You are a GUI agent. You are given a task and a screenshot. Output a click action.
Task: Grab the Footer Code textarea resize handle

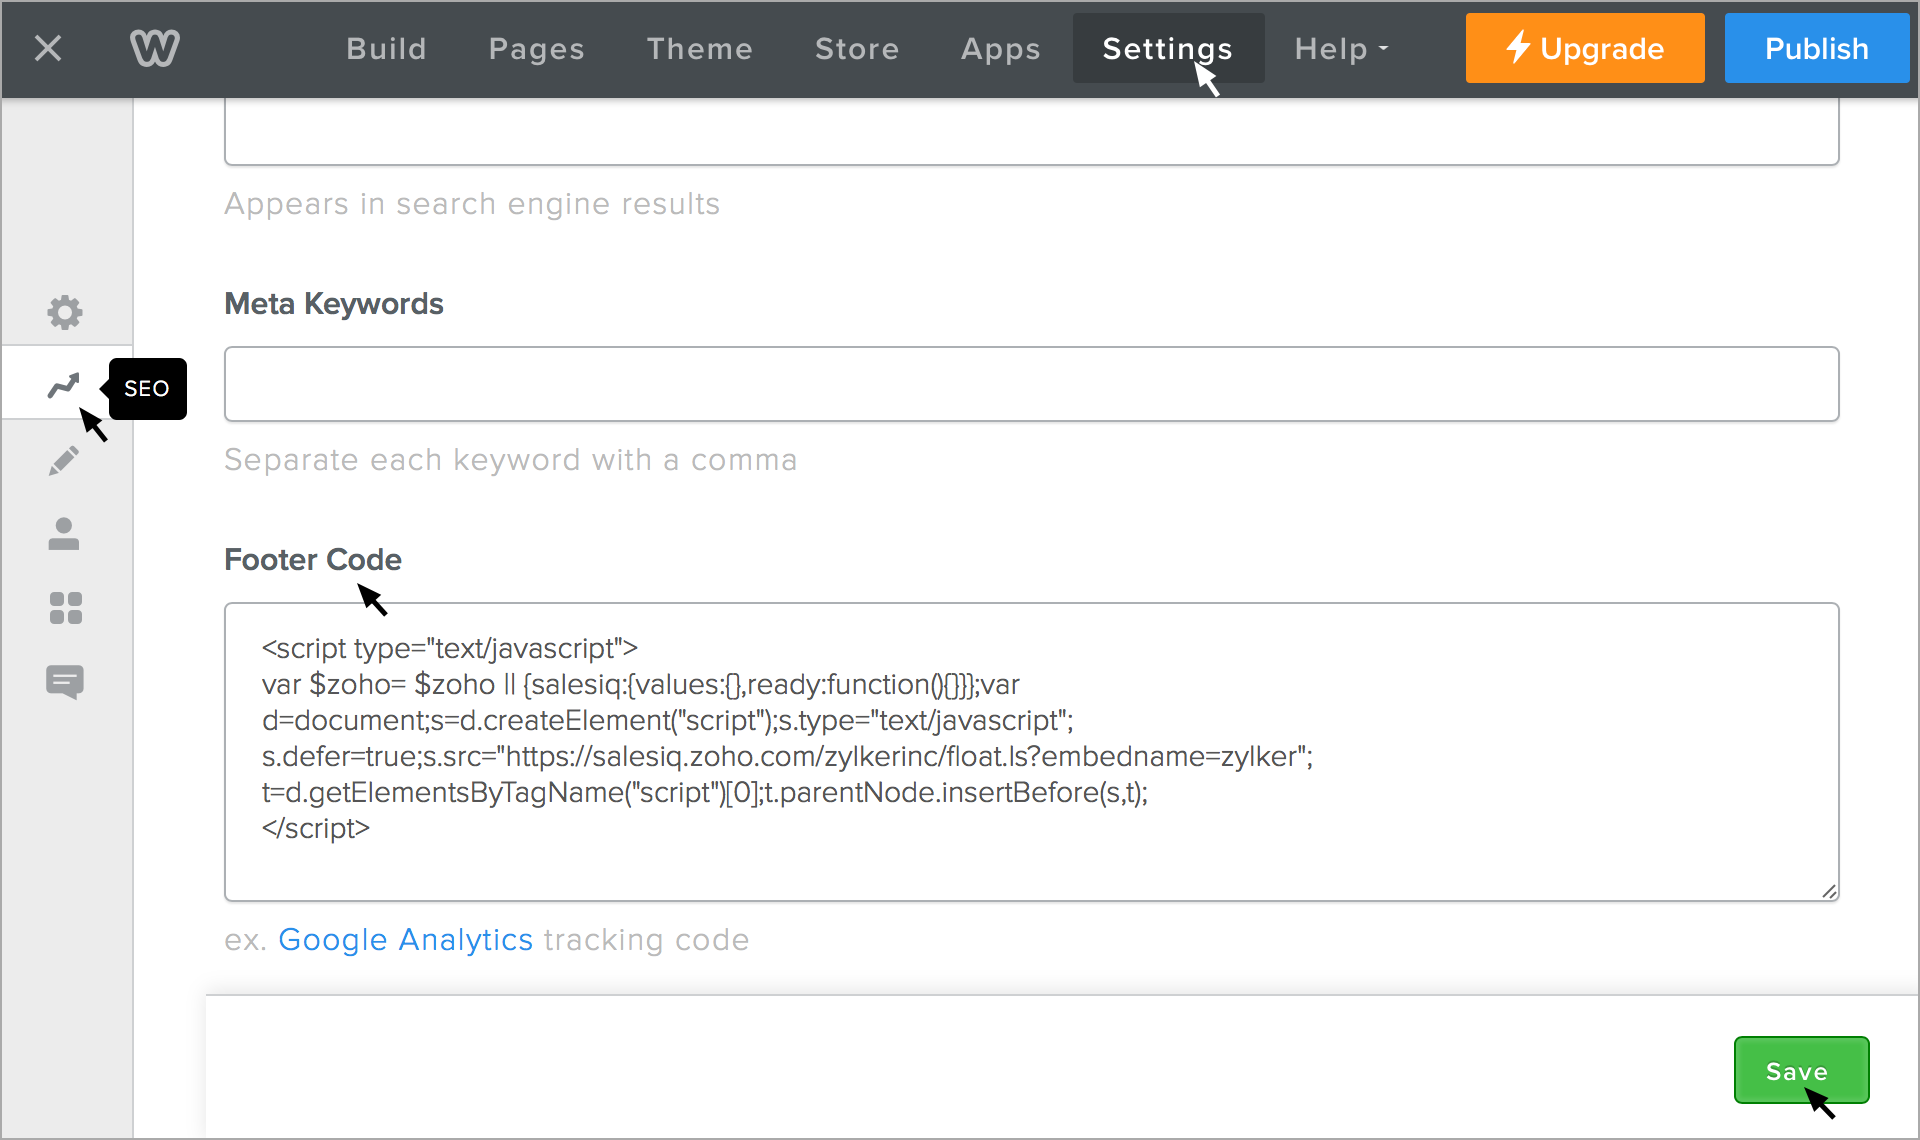(1828, 891)
